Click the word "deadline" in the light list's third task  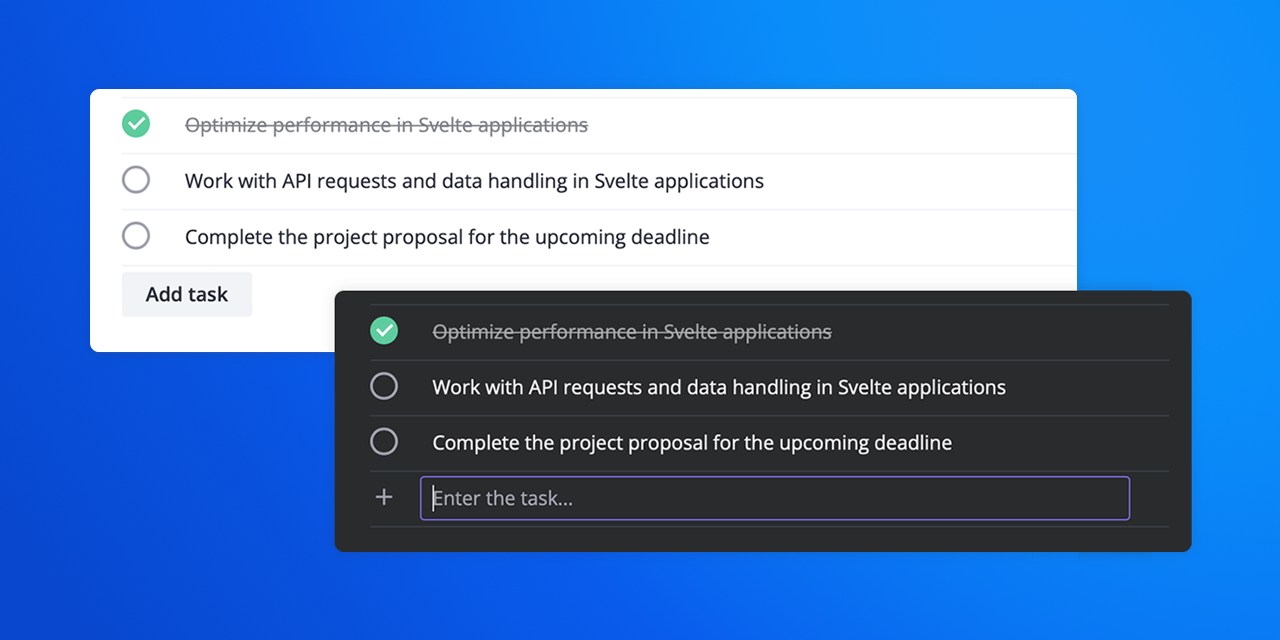coord(670,237)
